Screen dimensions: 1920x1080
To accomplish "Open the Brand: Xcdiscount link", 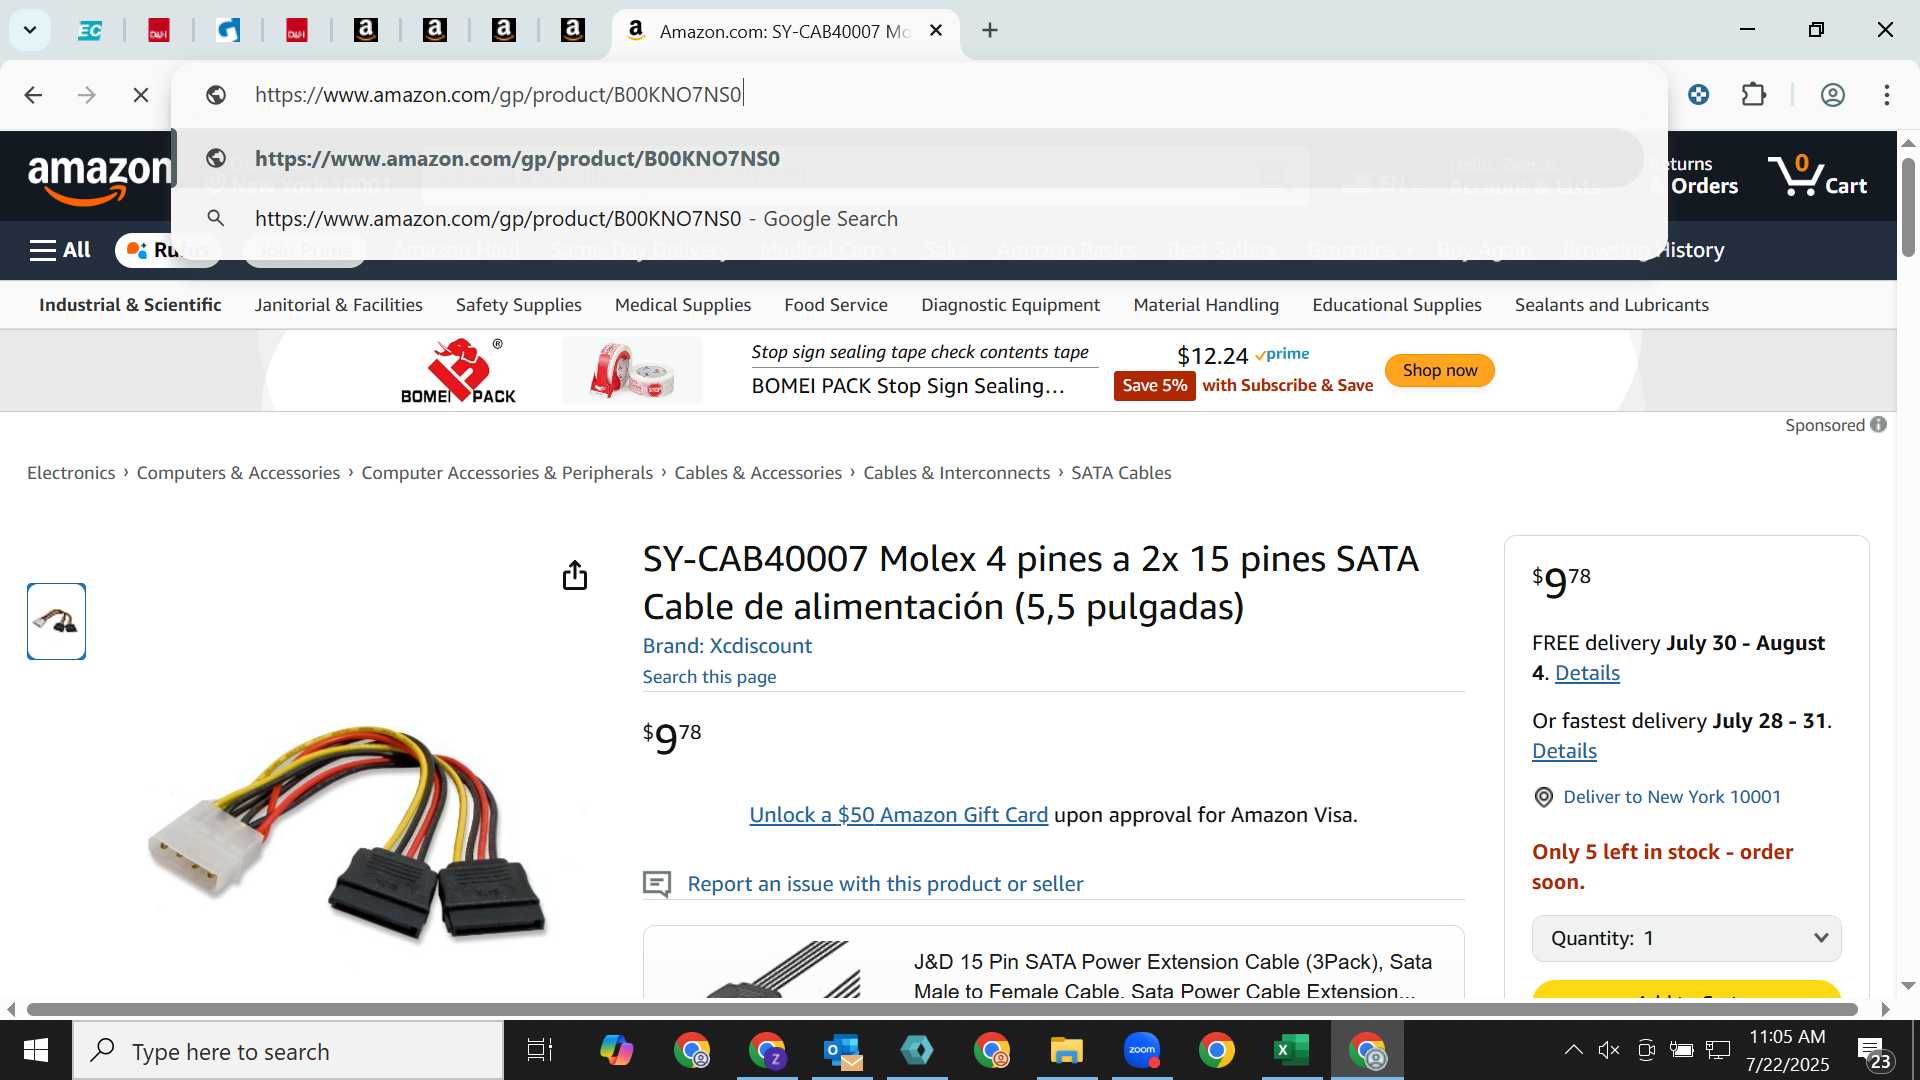I will [x=727, y=646].
